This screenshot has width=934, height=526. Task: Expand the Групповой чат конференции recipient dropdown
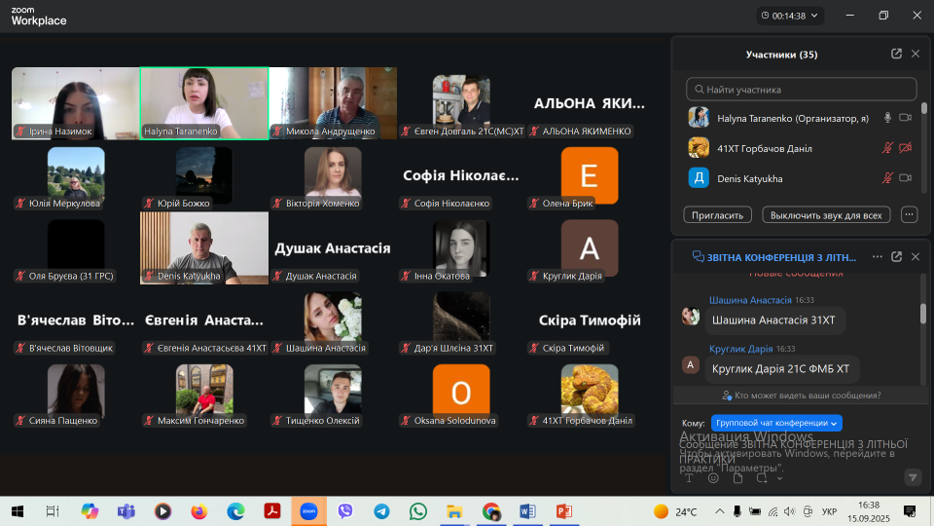[x=776, y=423]
